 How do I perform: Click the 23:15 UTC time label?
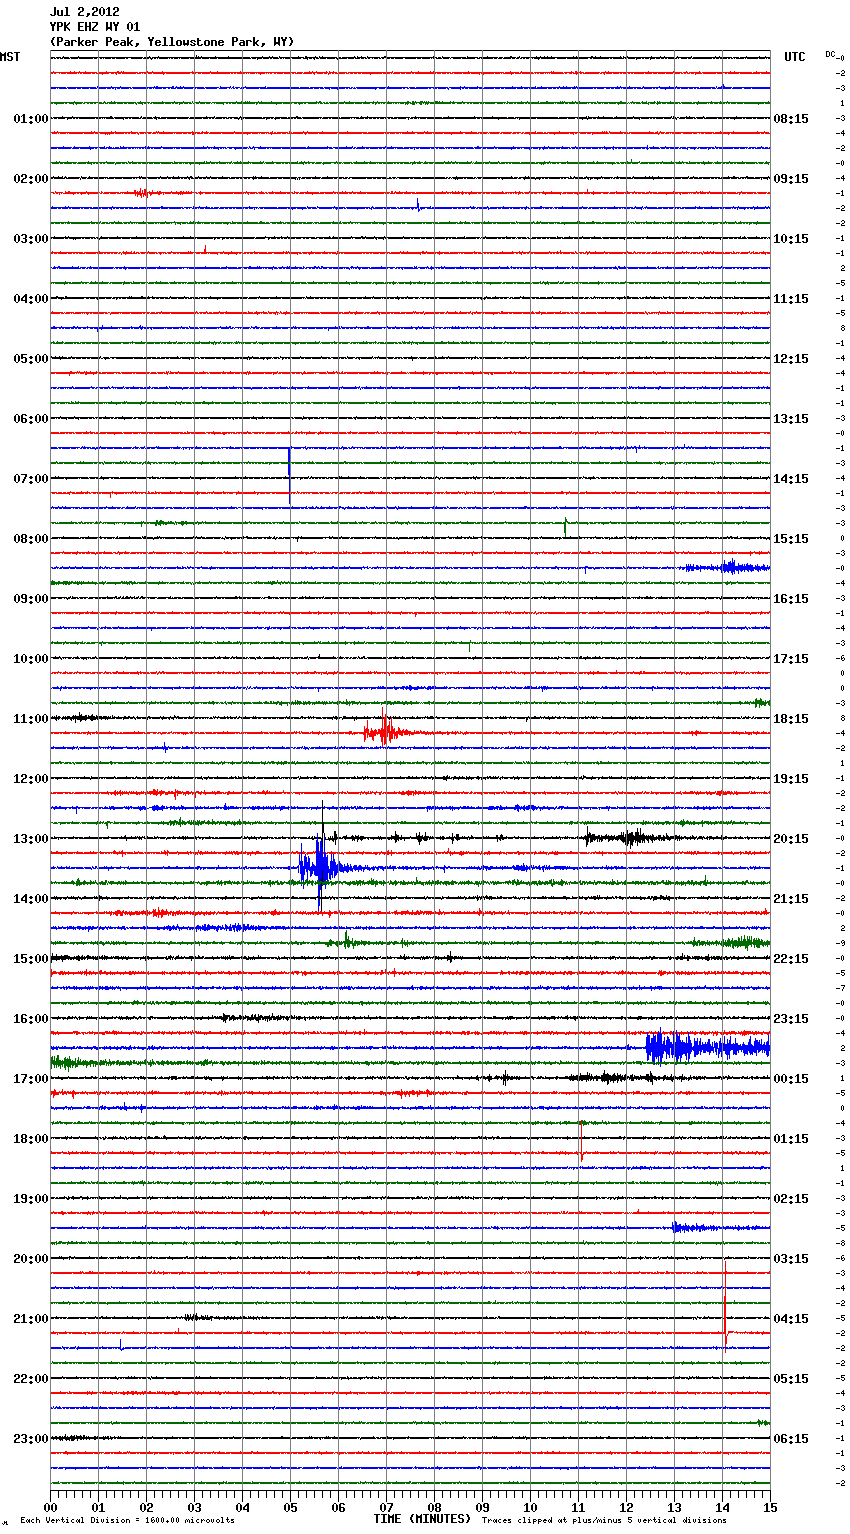791,1019
